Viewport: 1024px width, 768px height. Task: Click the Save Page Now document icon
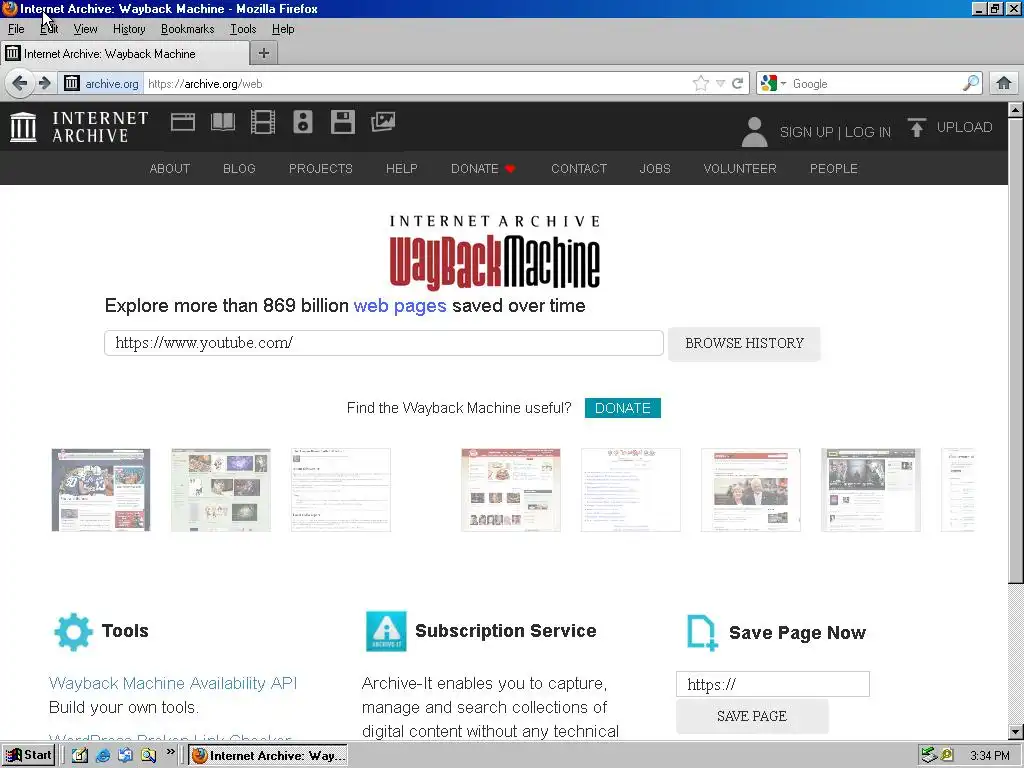pyautogui.click(x=702, y=633)
